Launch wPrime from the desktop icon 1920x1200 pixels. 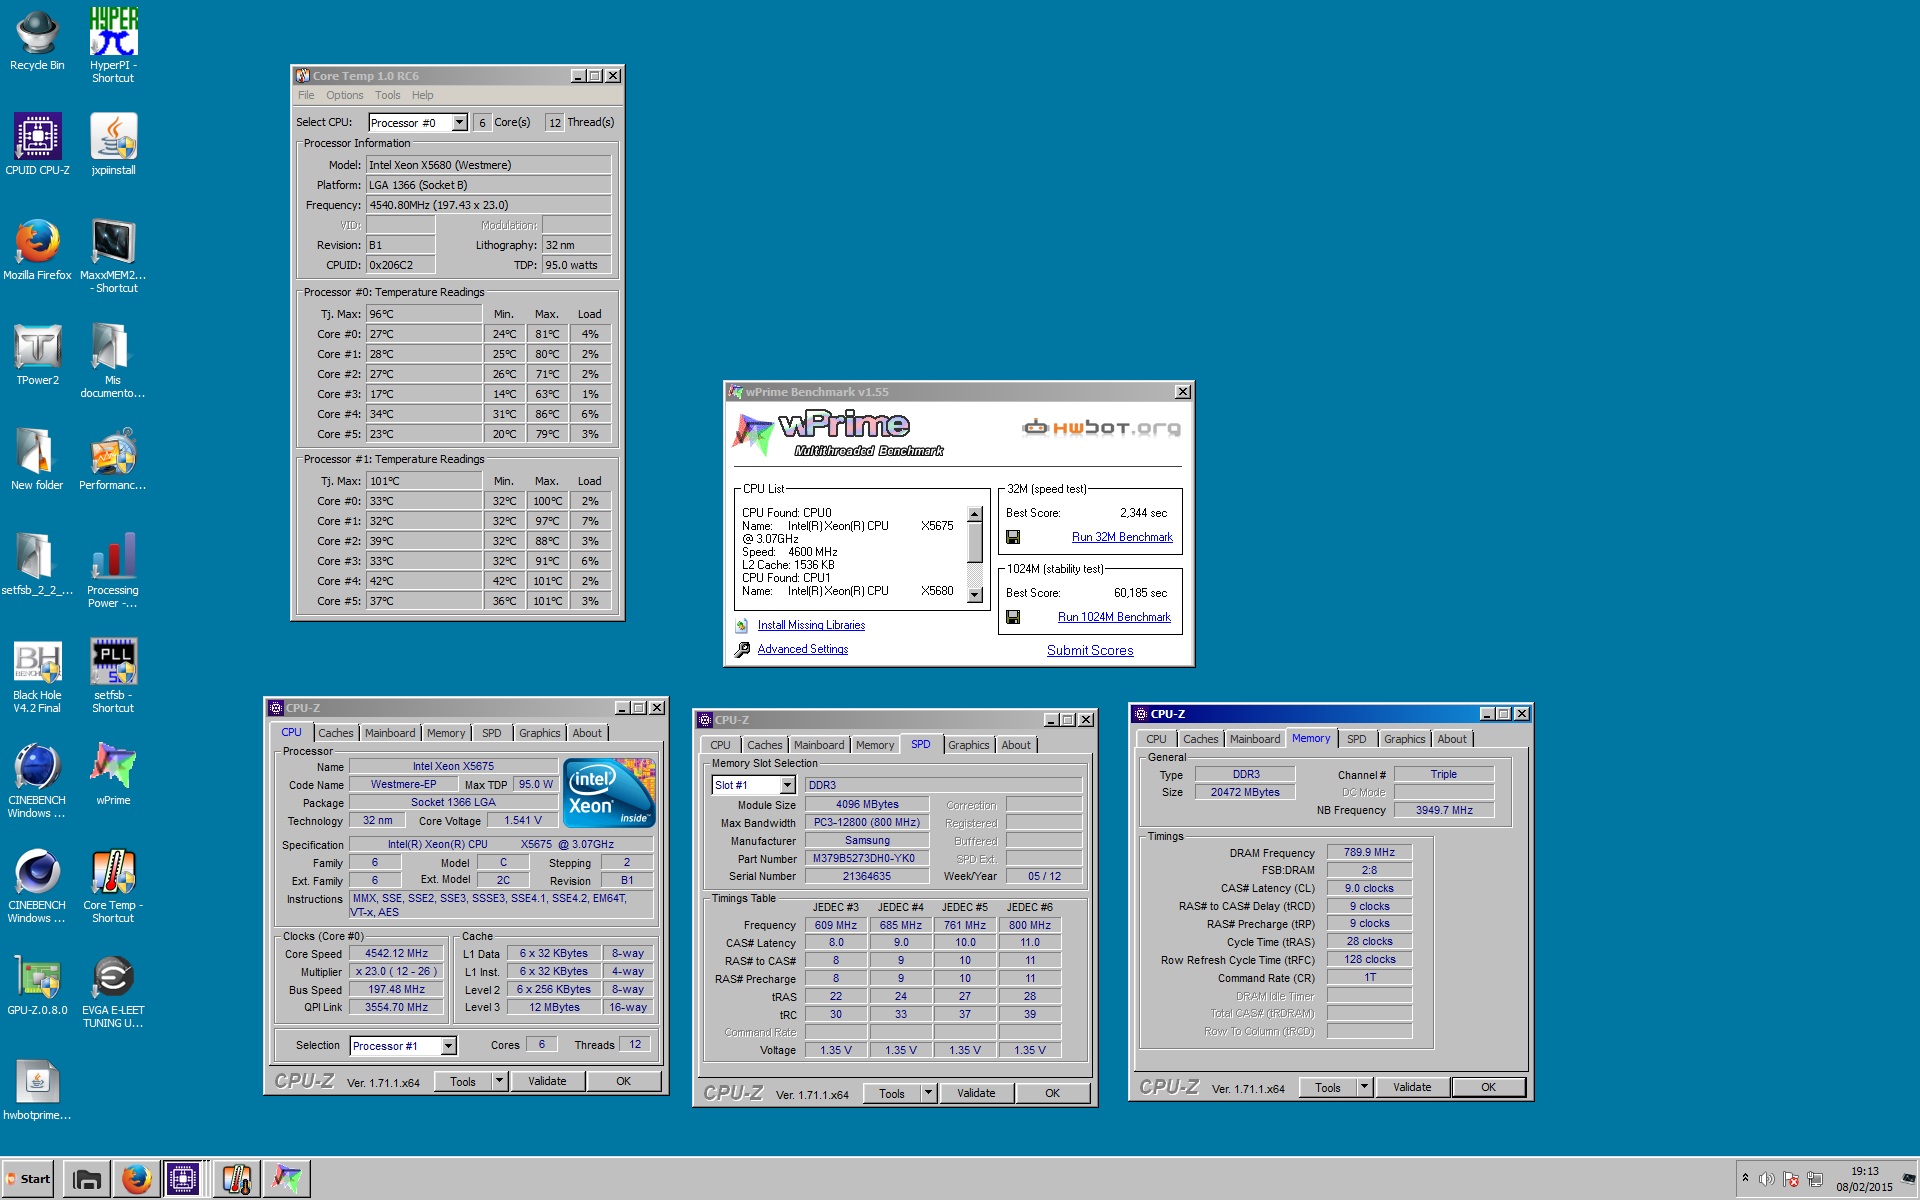pos(113,774)
